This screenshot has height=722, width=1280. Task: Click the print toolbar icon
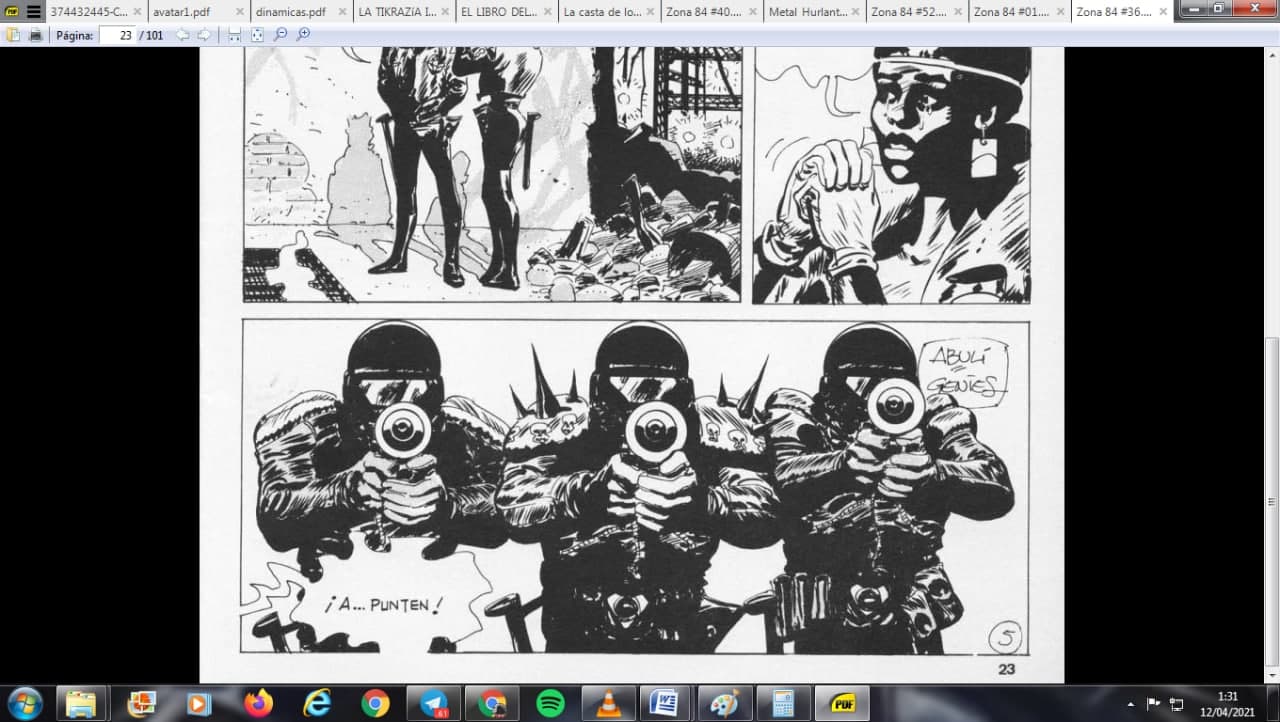[x=36, y=35]
